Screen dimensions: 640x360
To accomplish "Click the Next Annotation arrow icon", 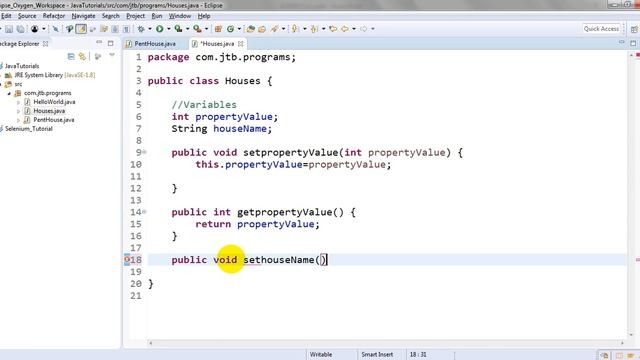I will [x=295, y=29].
